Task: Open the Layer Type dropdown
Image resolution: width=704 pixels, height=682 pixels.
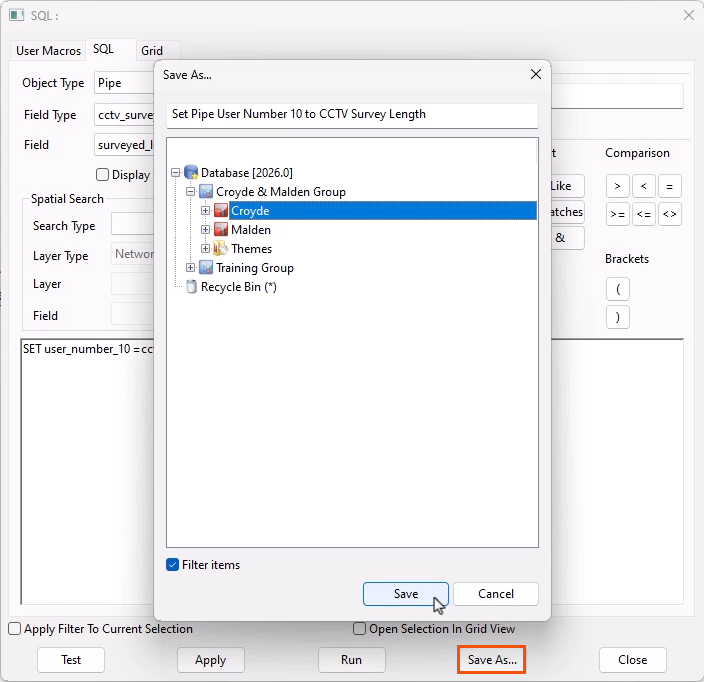Action: click(x=132, y=254)
